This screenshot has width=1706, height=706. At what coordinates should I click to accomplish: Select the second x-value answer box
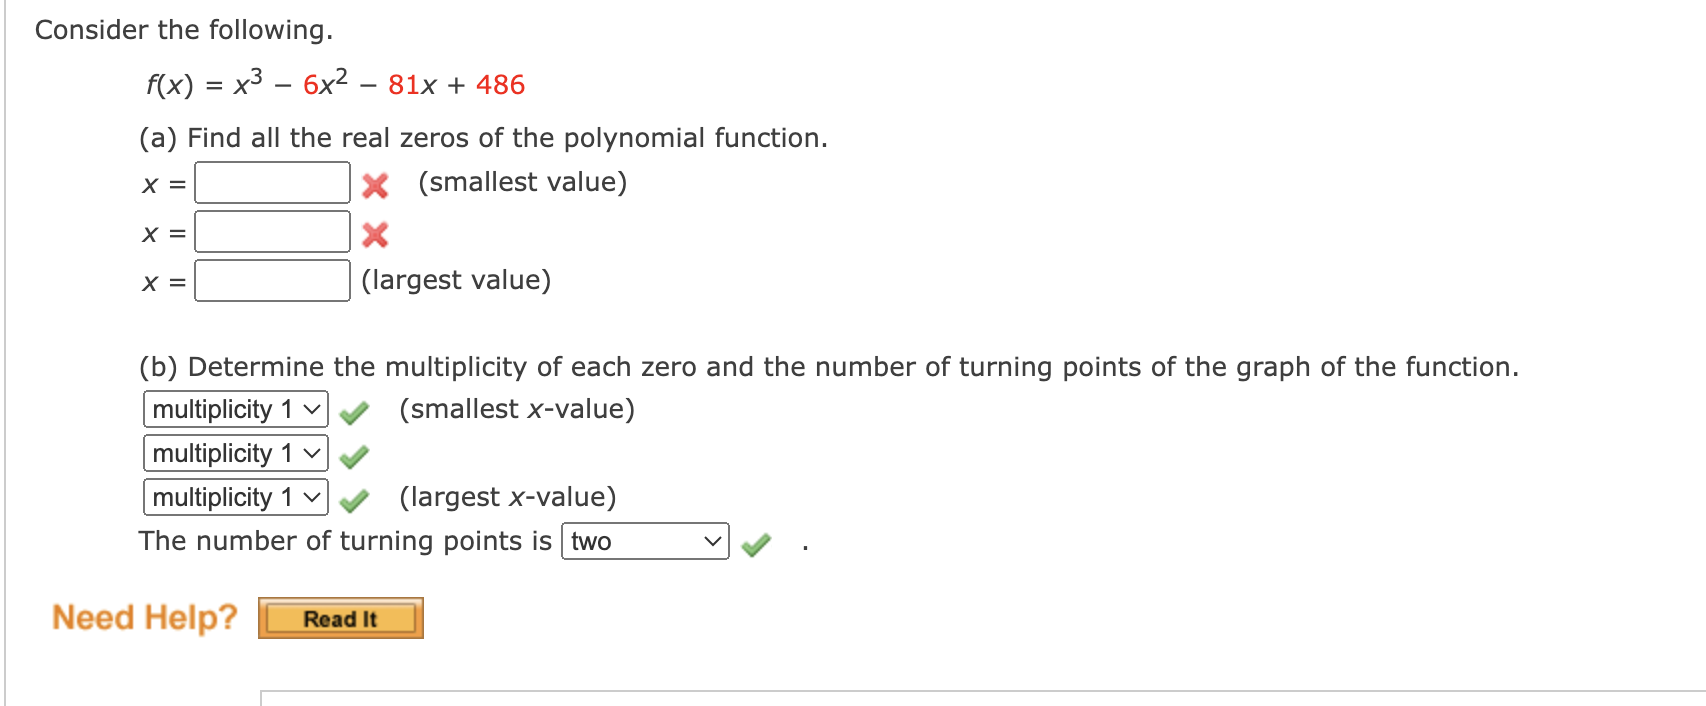click(x=270, y=232)
